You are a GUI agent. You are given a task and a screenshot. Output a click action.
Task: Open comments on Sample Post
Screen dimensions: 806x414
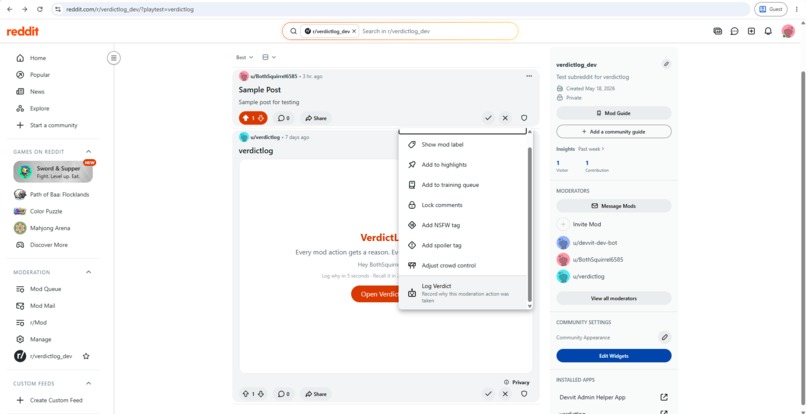click(x=283, y=118)
